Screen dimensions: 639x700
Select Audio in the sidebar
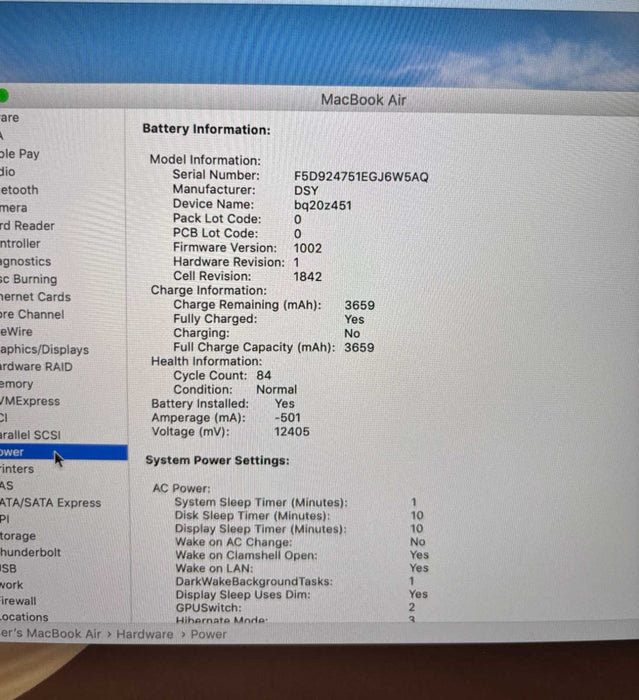click(x=8, y=172)
